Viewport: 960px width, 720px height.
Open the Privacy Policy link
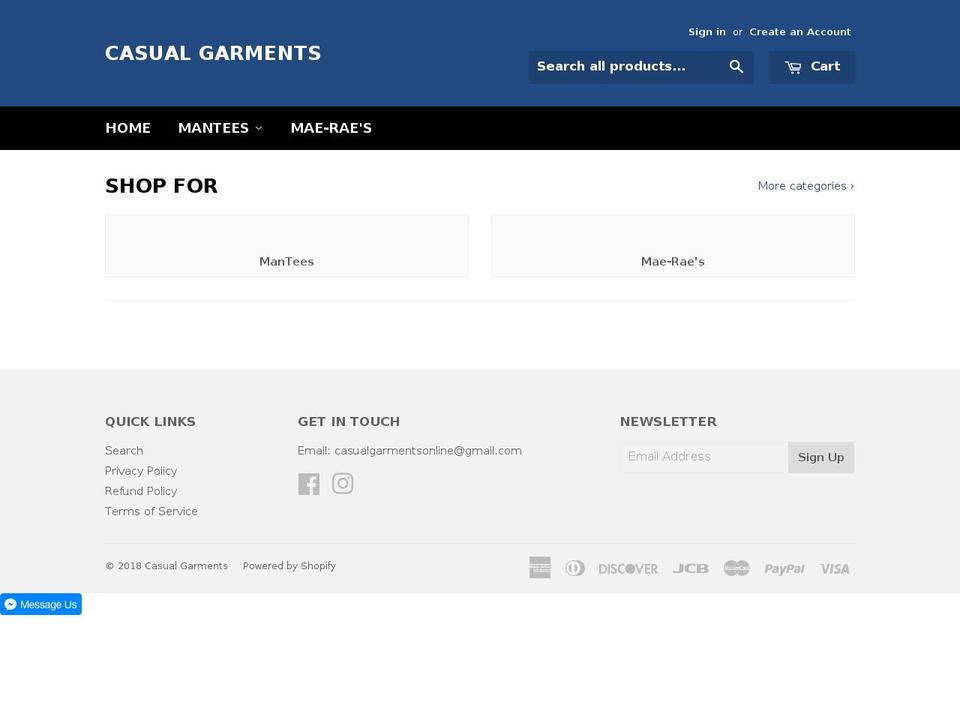[x=141, y=471]
